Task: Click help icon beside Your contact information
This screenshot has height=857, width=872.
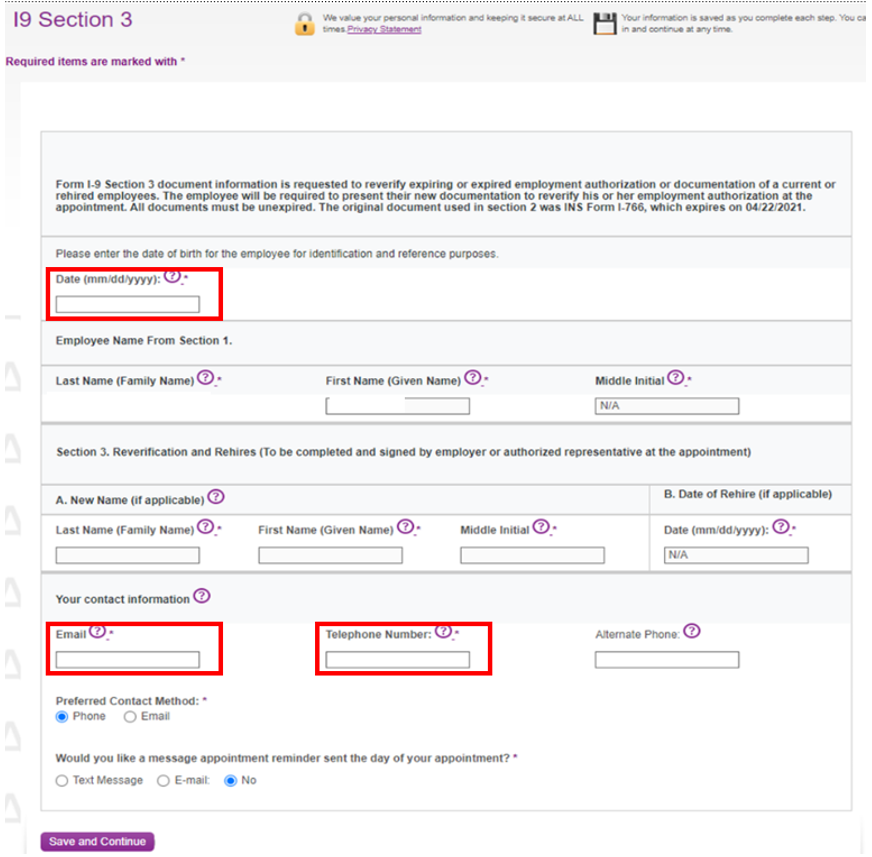Action: coord(201,596)
